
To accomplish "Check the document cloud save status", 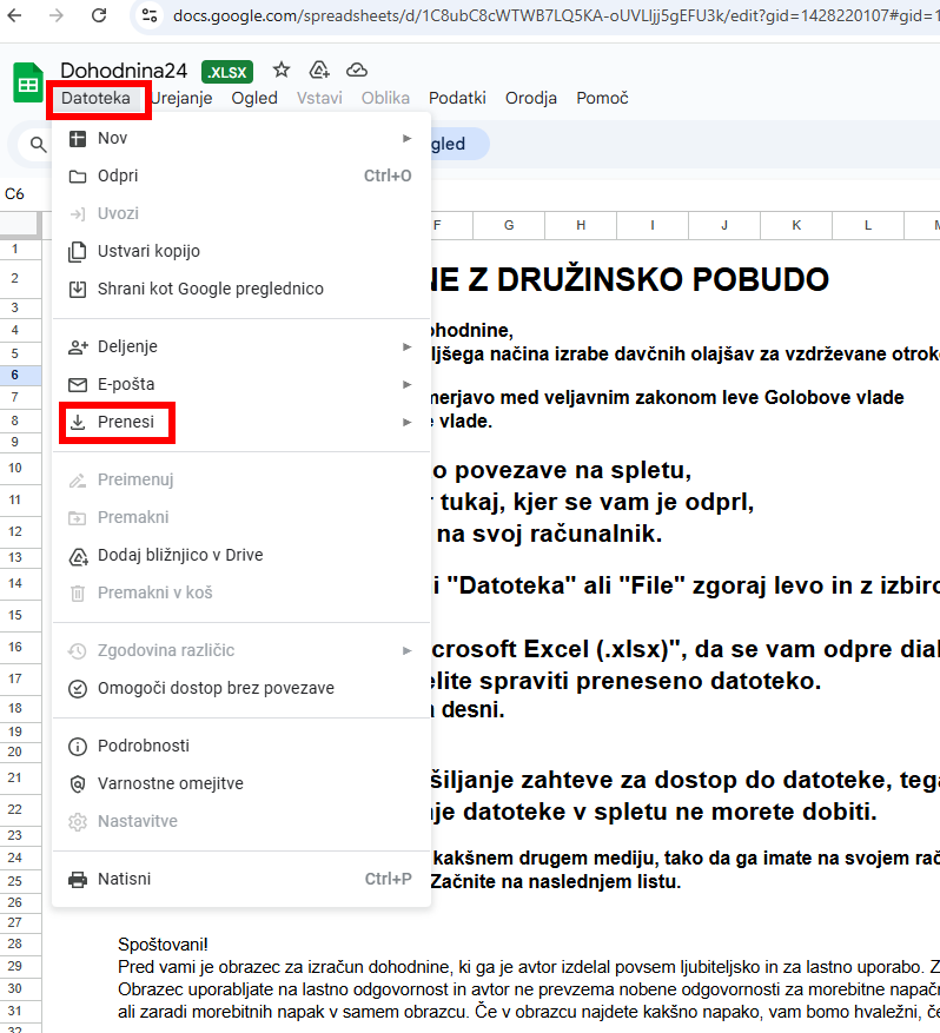I will click(356, 70).
